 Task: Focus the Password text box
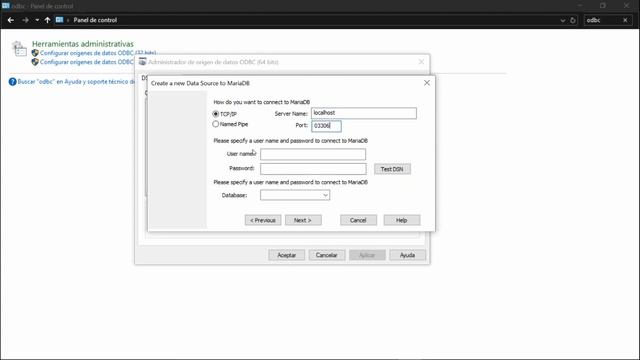click(313, 169)
